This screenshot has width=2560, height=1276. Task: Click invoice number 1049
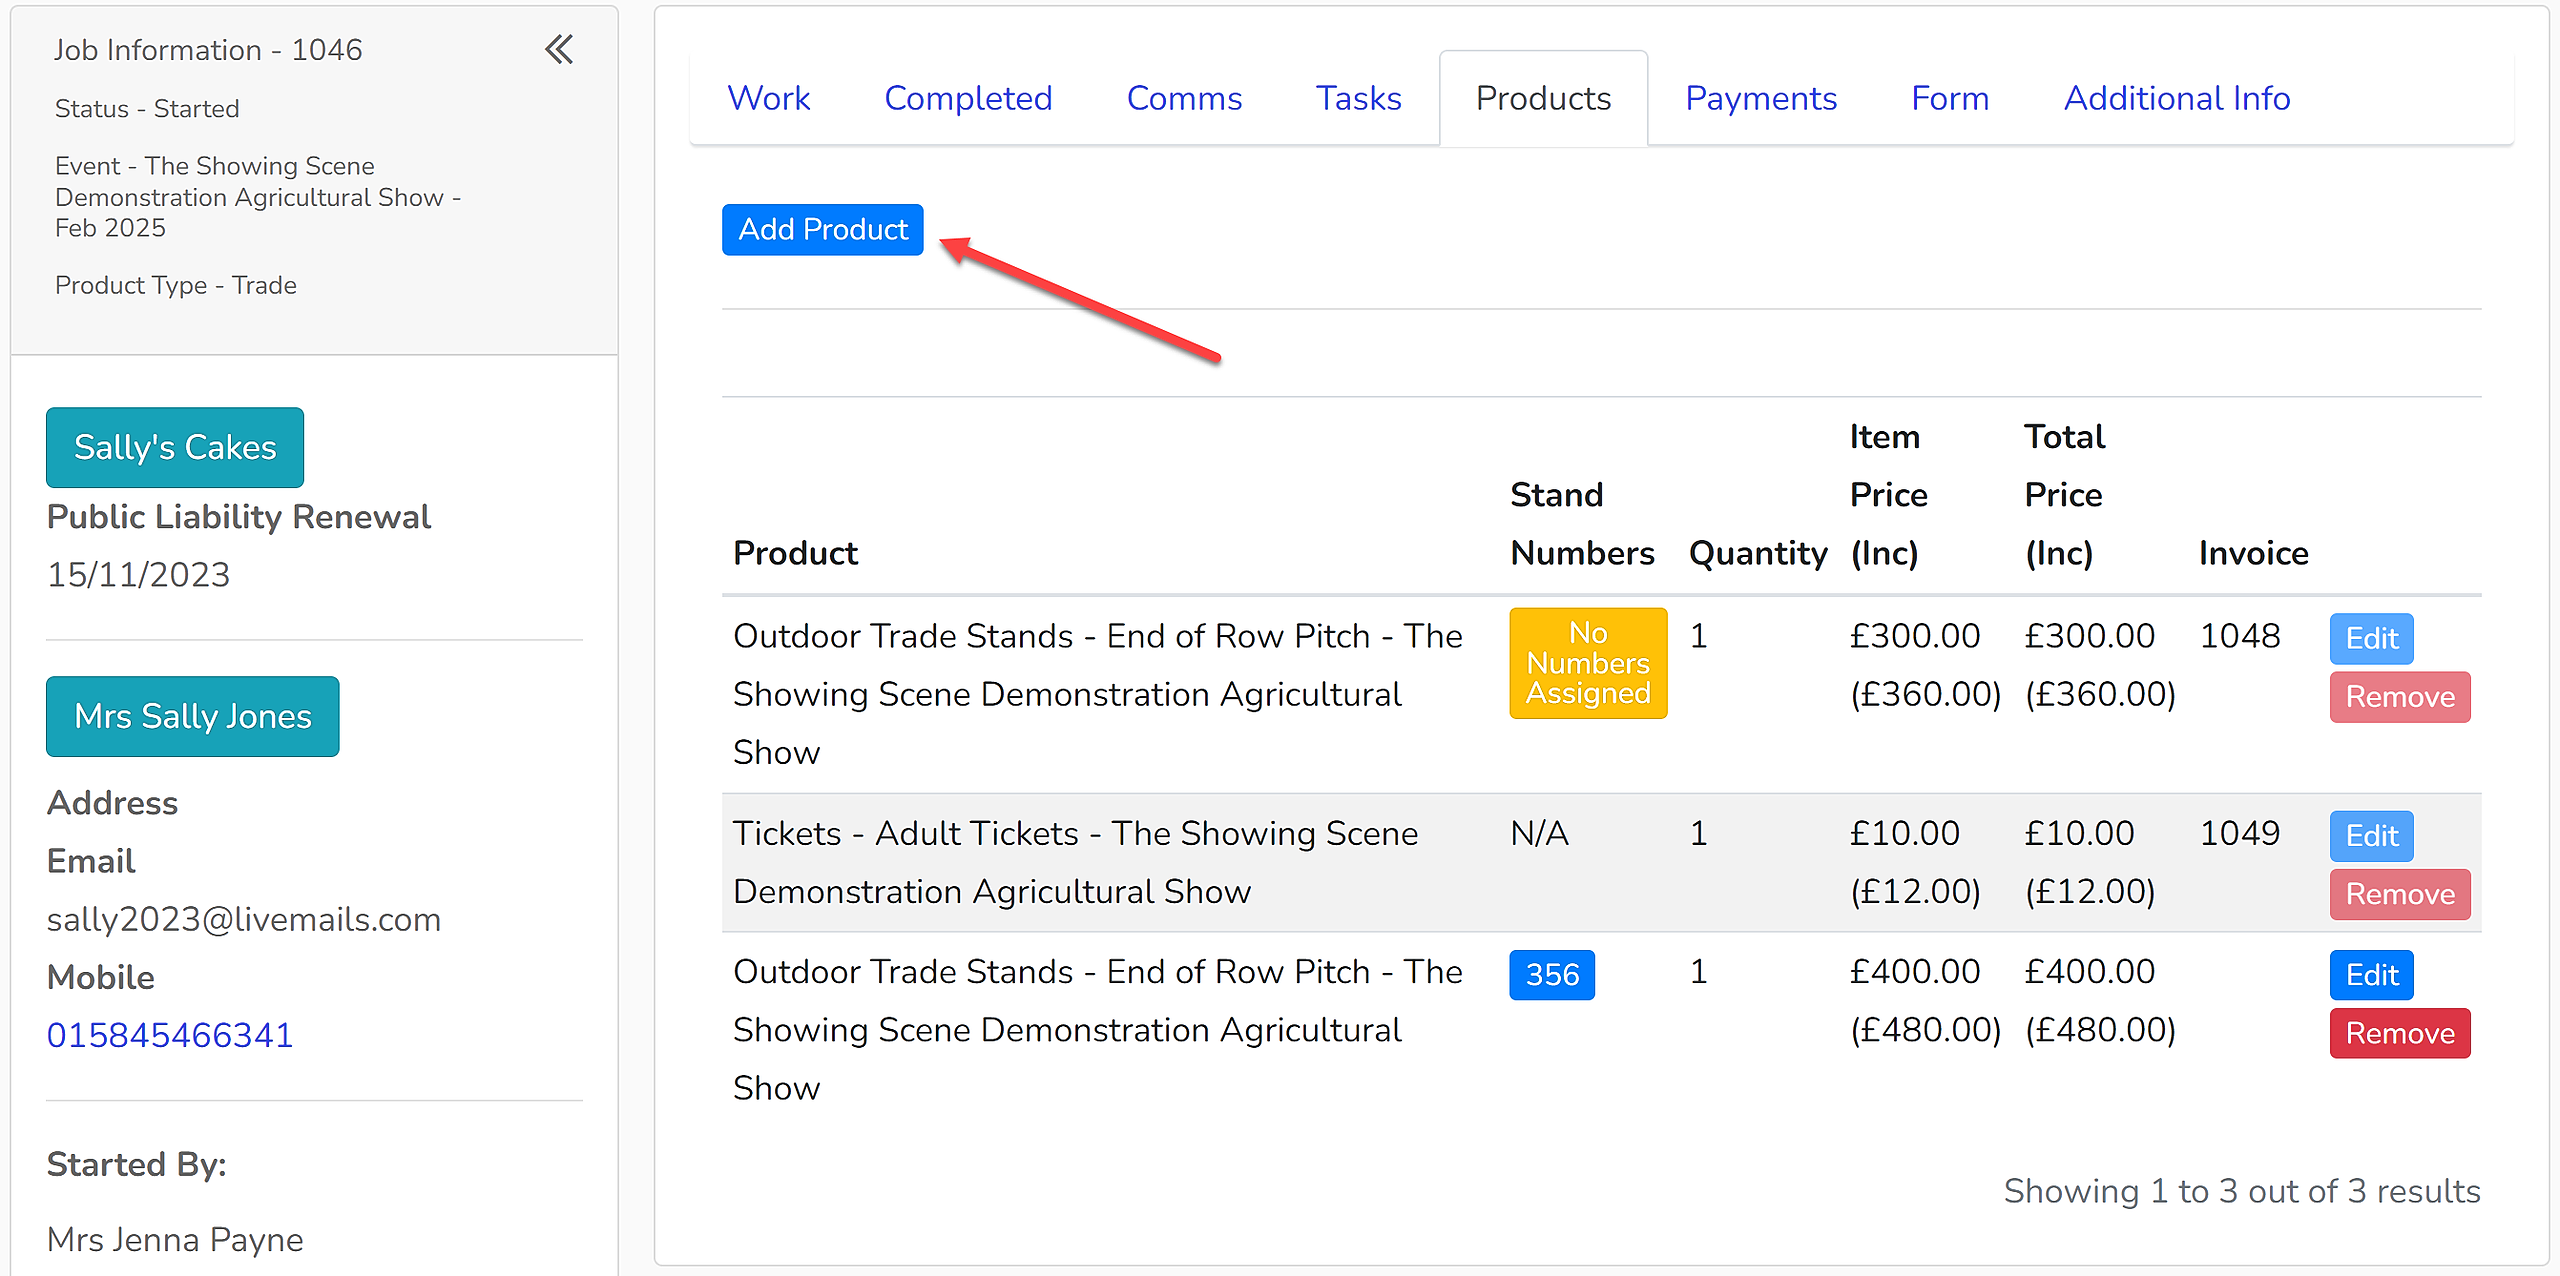[x=2240, y=833]
